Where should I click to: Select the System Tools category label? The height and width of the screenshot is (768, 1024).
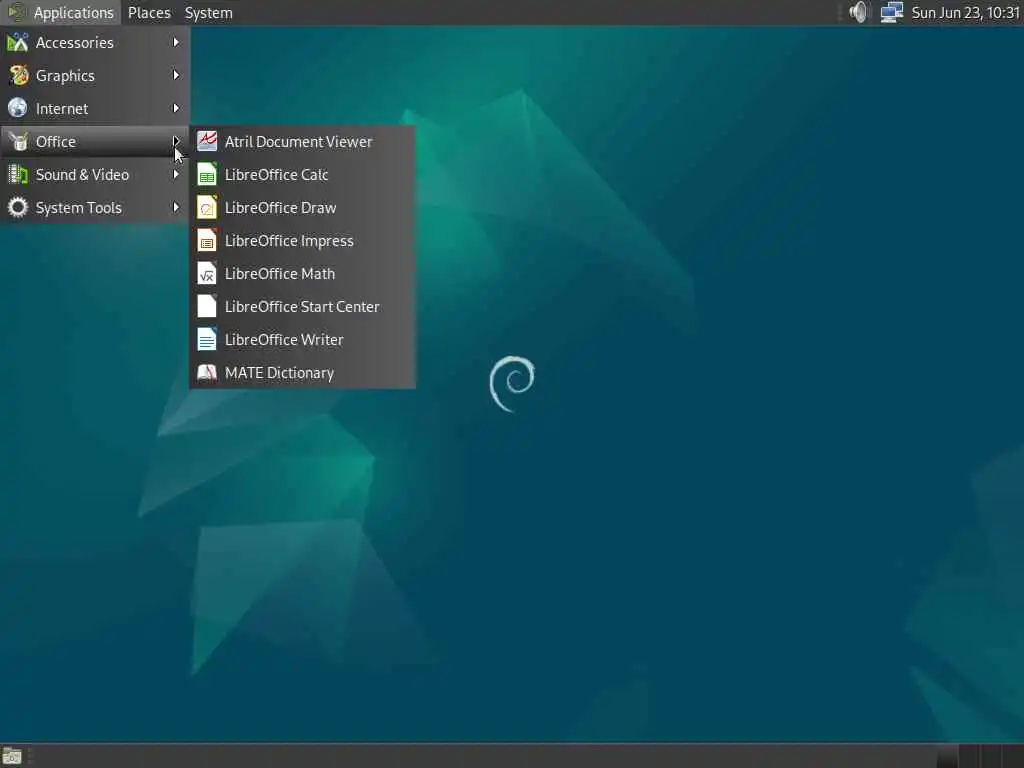78,208
